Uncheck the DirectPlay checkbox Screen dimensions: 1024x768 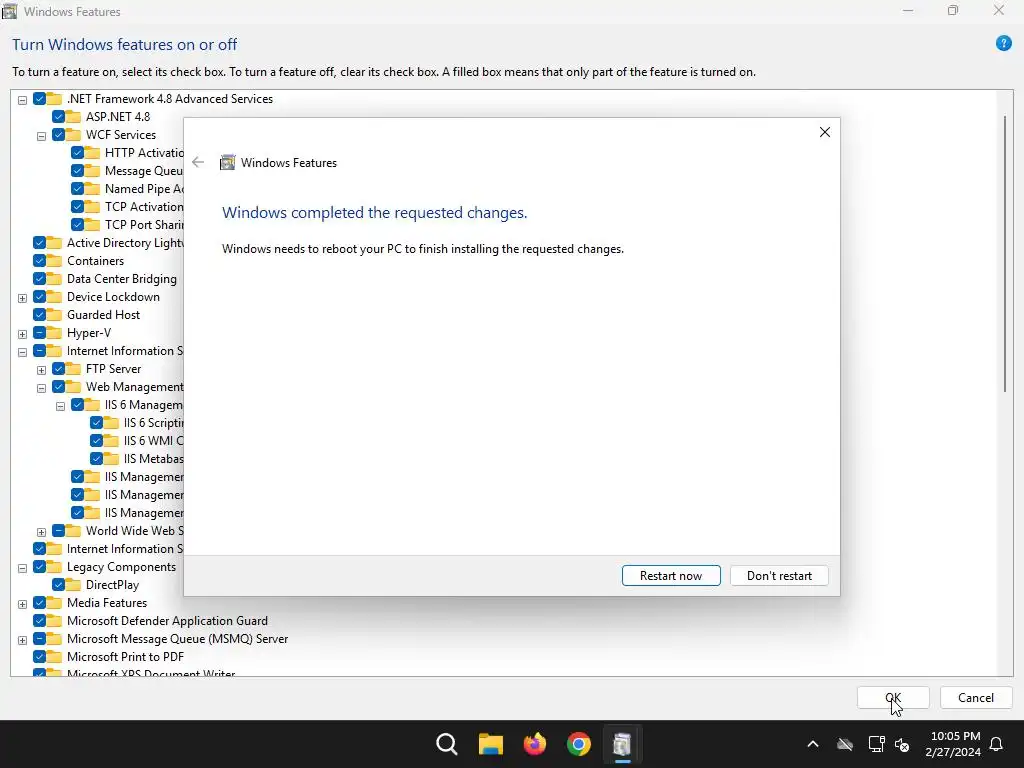pos(58,584)
